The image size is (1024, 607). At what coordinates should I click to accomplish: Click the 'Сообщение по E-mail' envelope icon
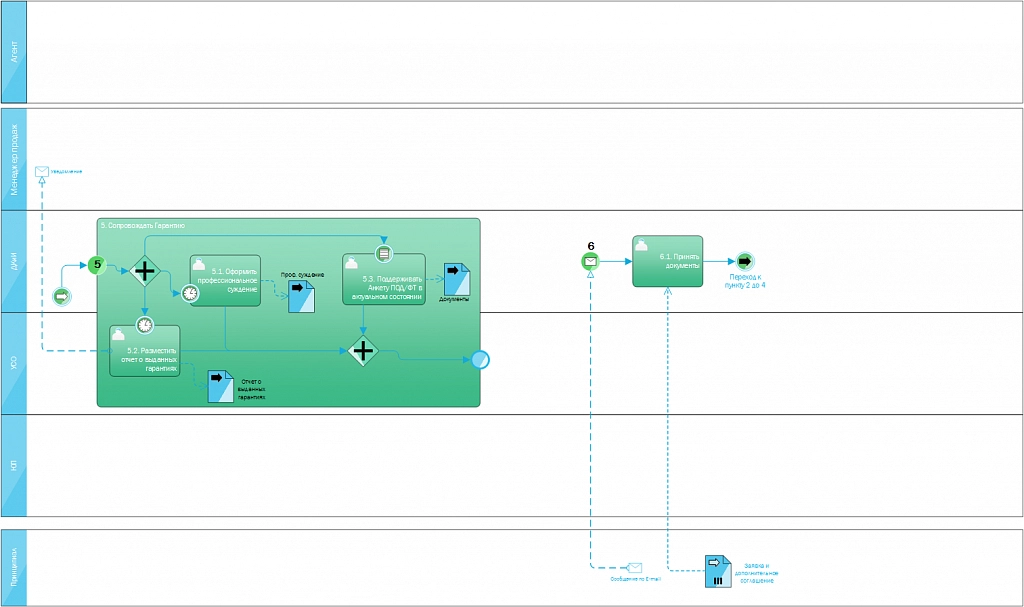(634, 567)
